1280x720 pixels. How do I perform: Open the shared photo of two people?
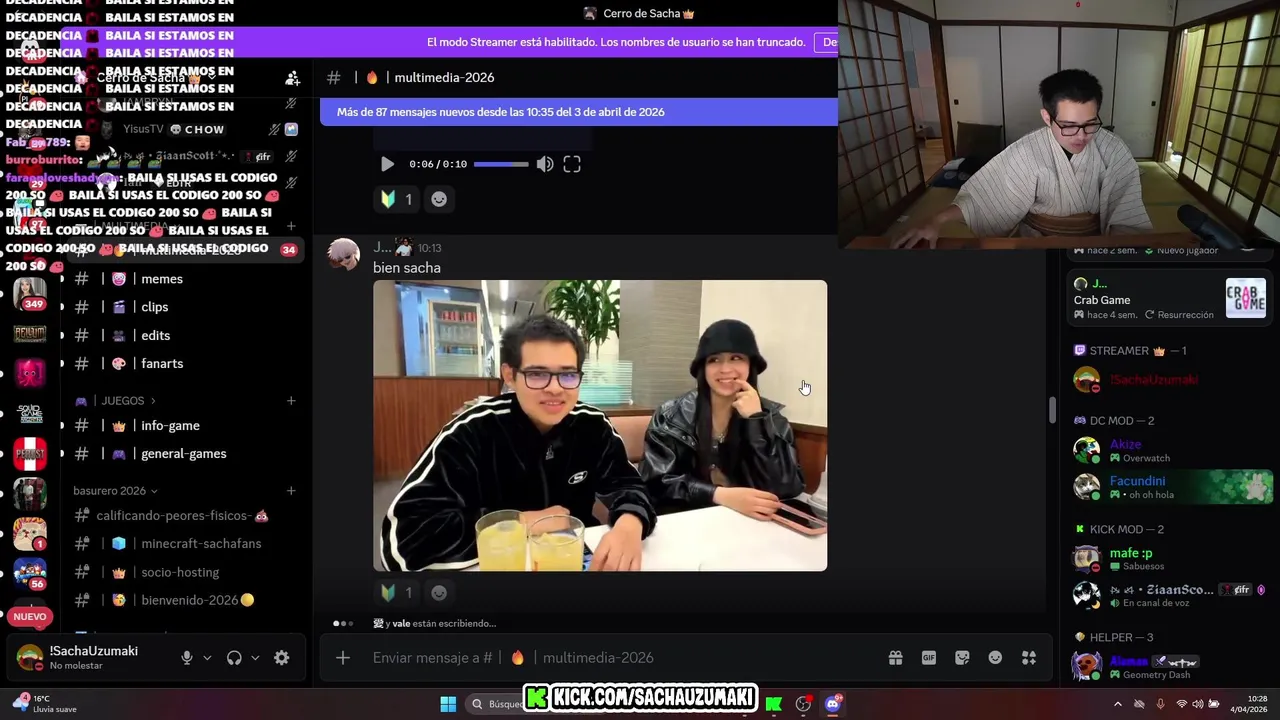pyautogui.click(x=600, y=426)
